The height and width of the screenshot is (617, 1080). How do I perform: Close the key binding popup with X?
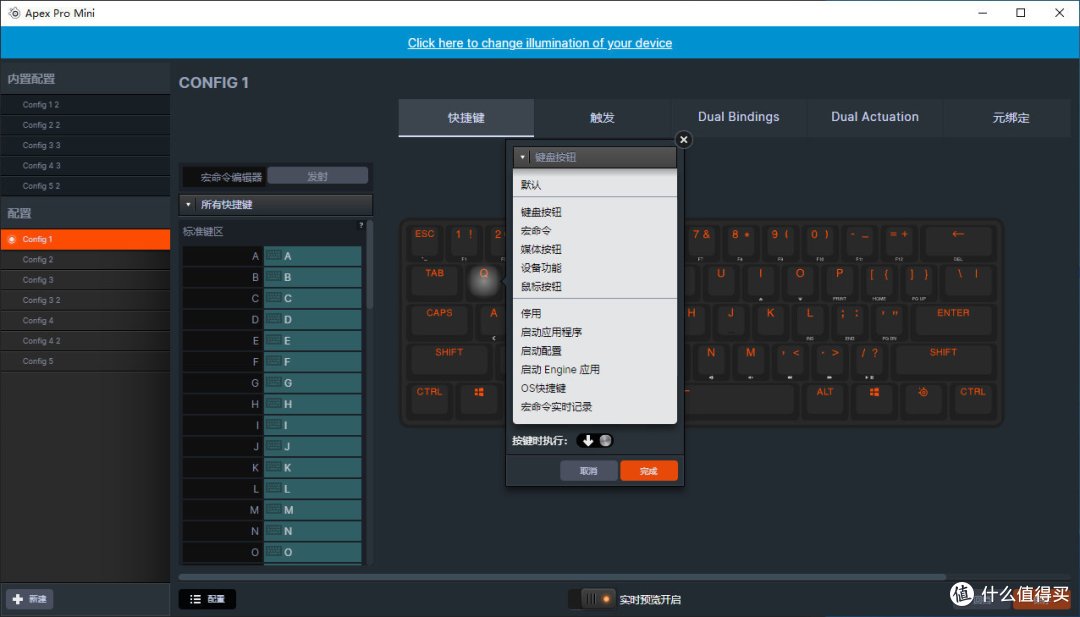[683, 140]
